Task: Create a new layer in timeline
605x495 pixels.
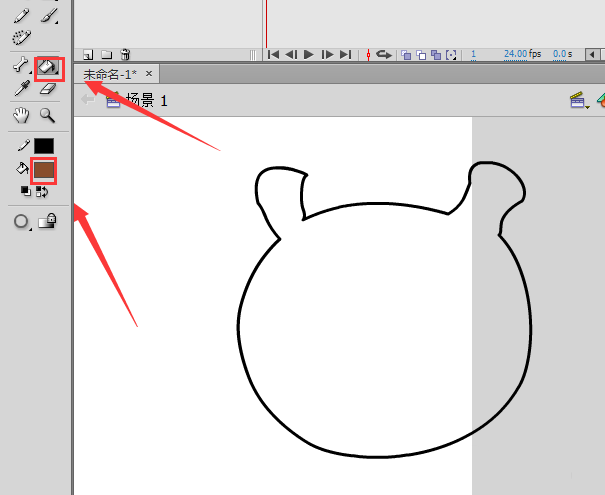Action: [x=88, y=55]
